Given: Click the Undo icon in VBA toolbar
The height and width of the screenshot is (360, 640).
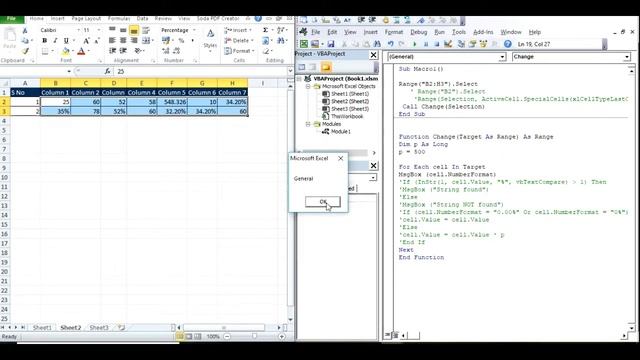Looking at the screenshot, I should [391, 44].
